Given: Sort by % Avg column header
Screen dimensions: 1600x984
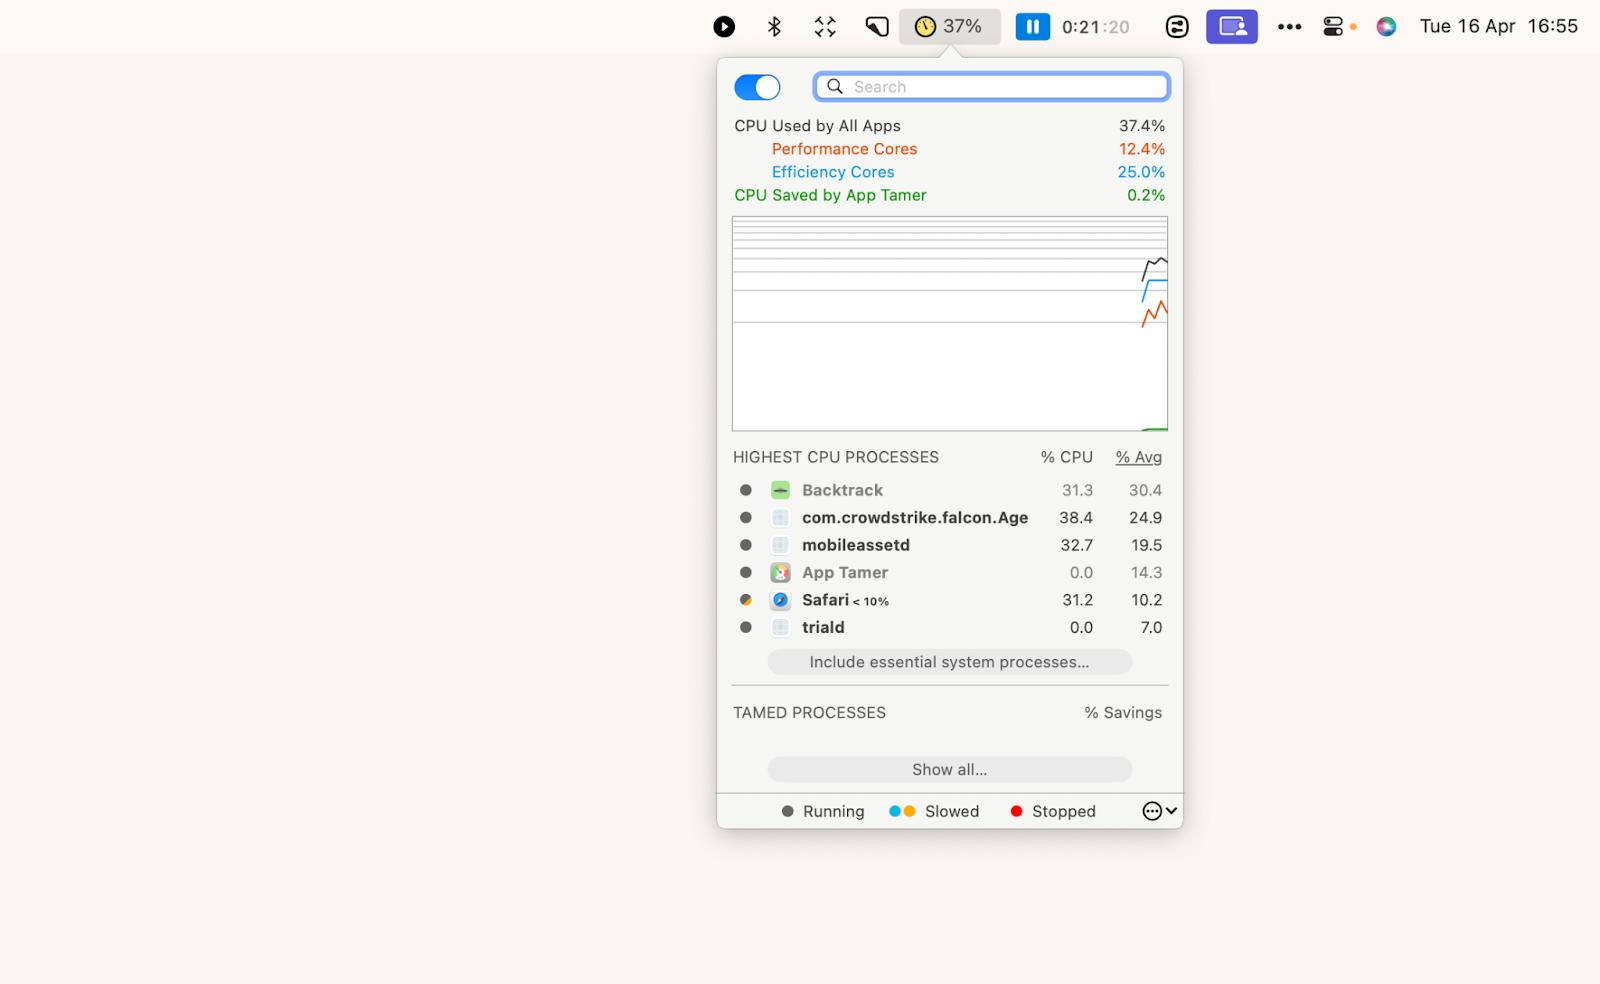Looking at the screenshot, I should point(1139,457).
